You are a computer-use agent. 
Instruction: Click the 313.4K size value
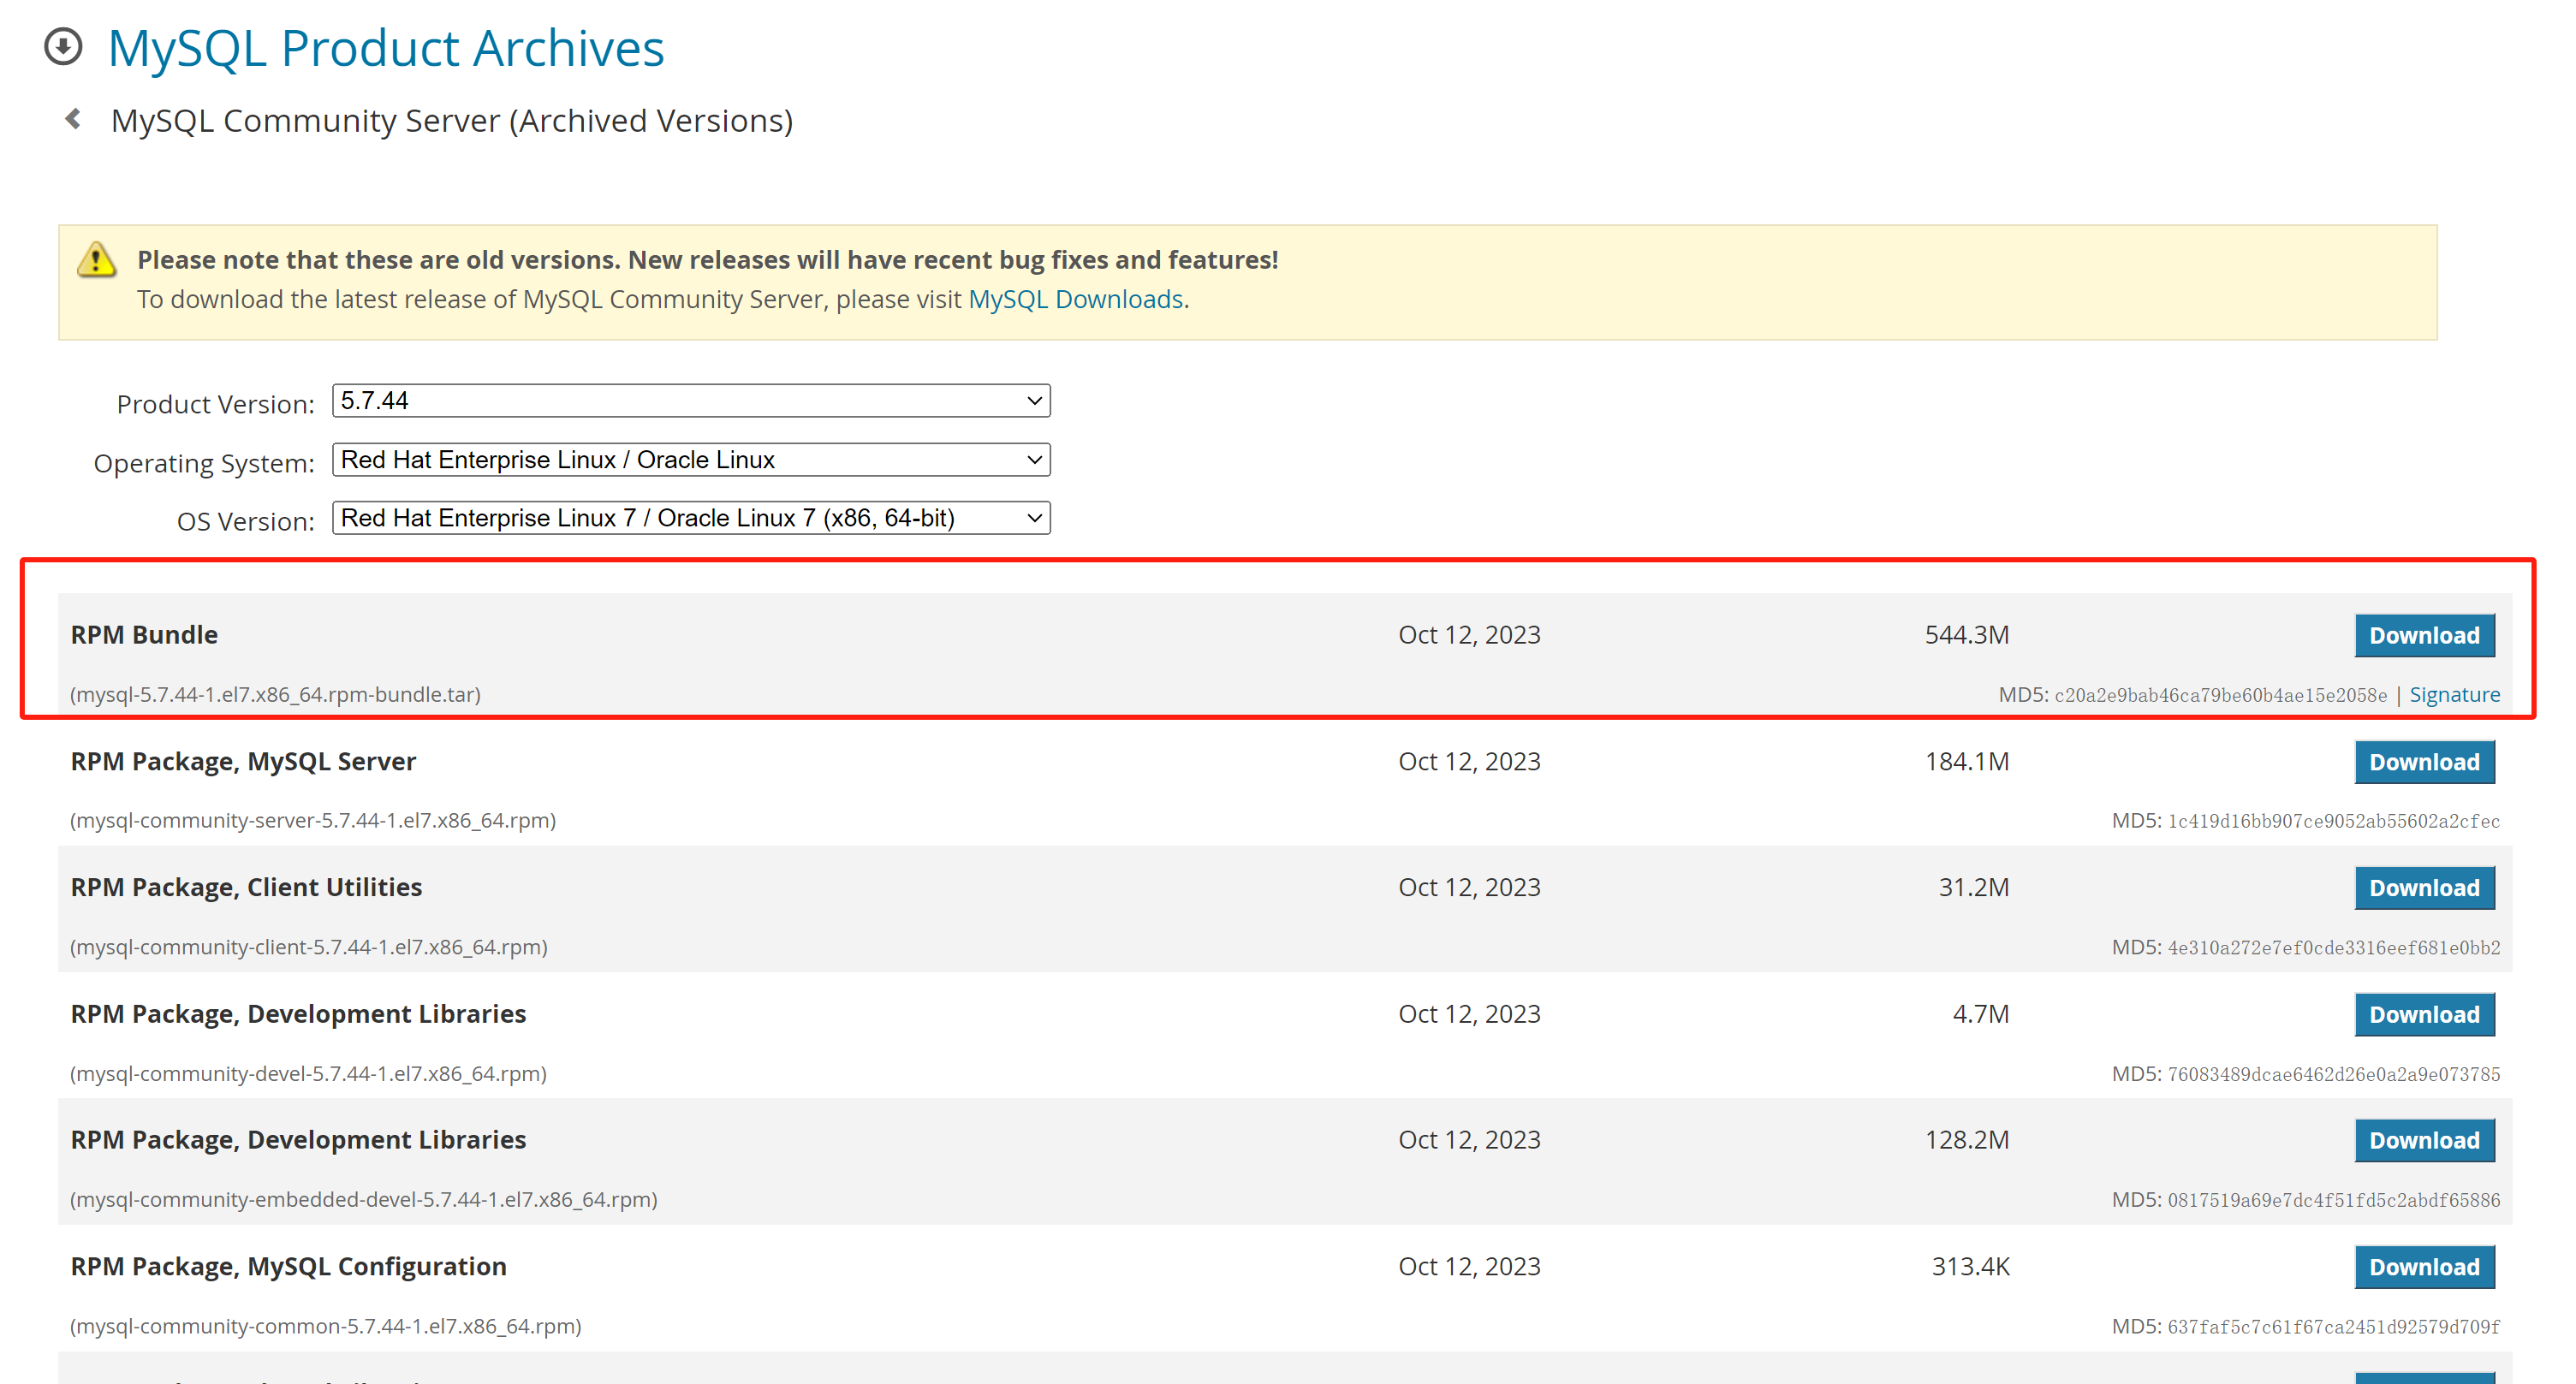[x=1970, y=1266]
